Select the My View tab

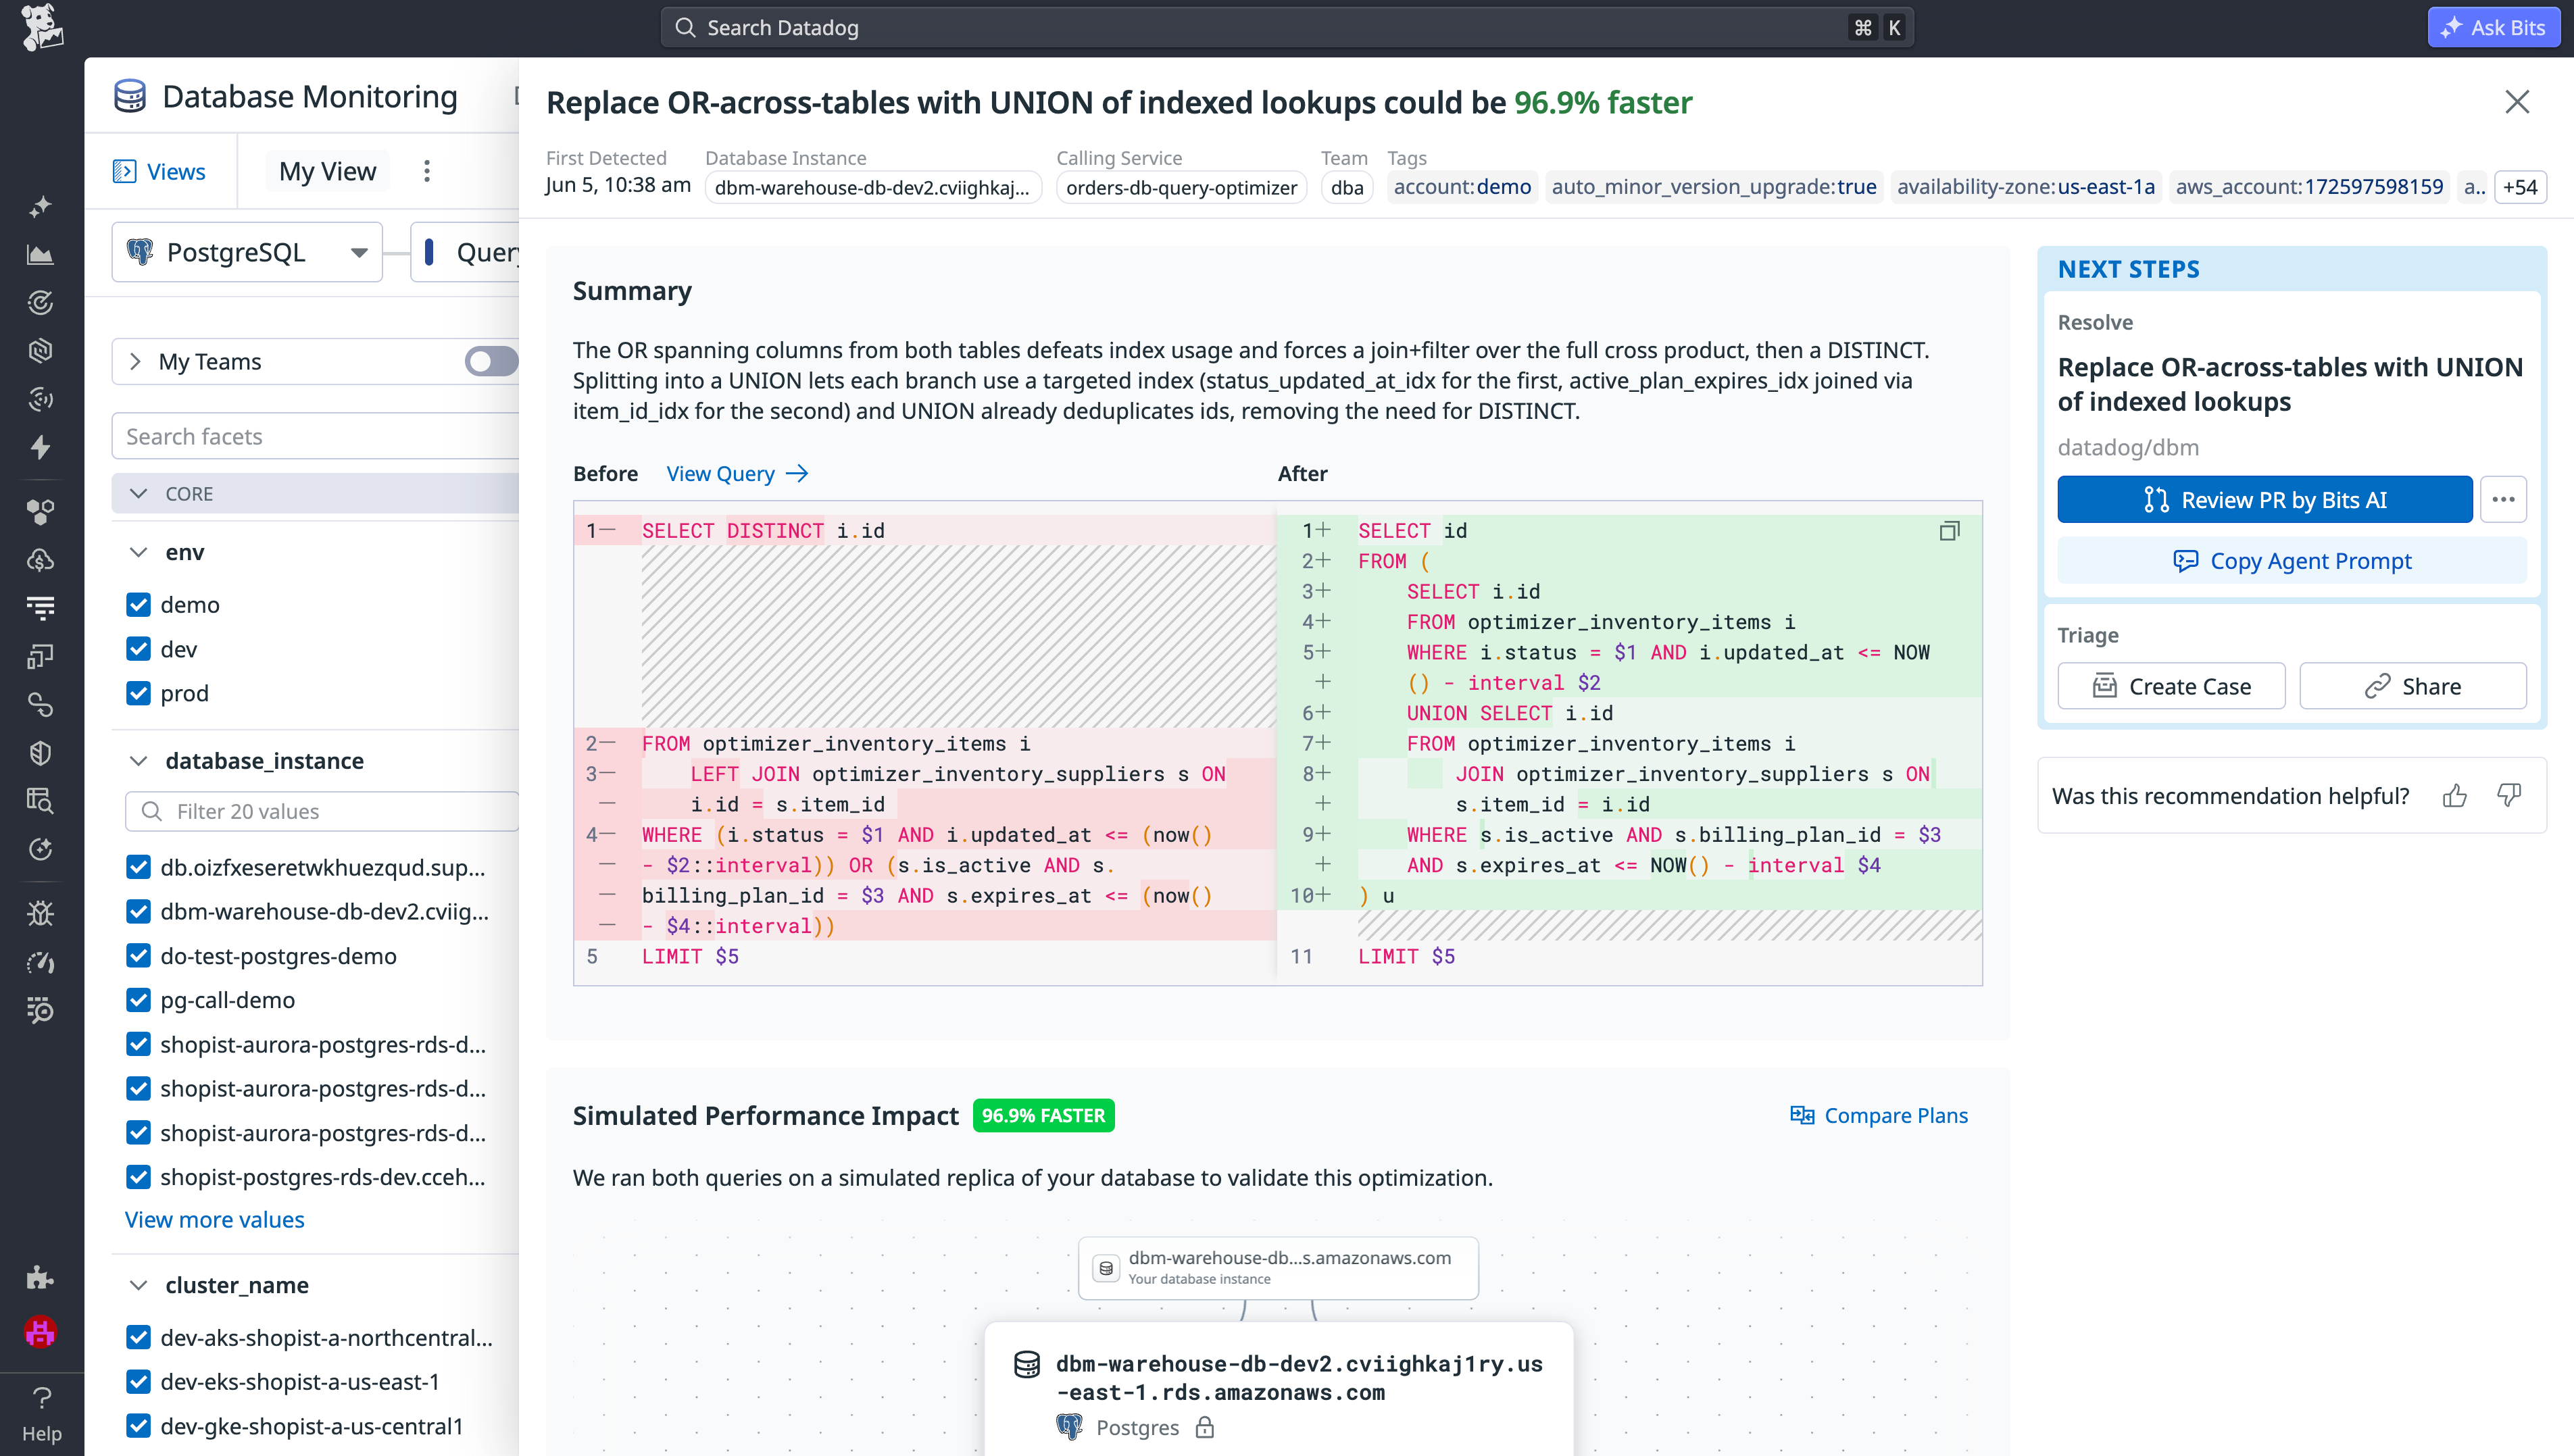click(327, 171)
